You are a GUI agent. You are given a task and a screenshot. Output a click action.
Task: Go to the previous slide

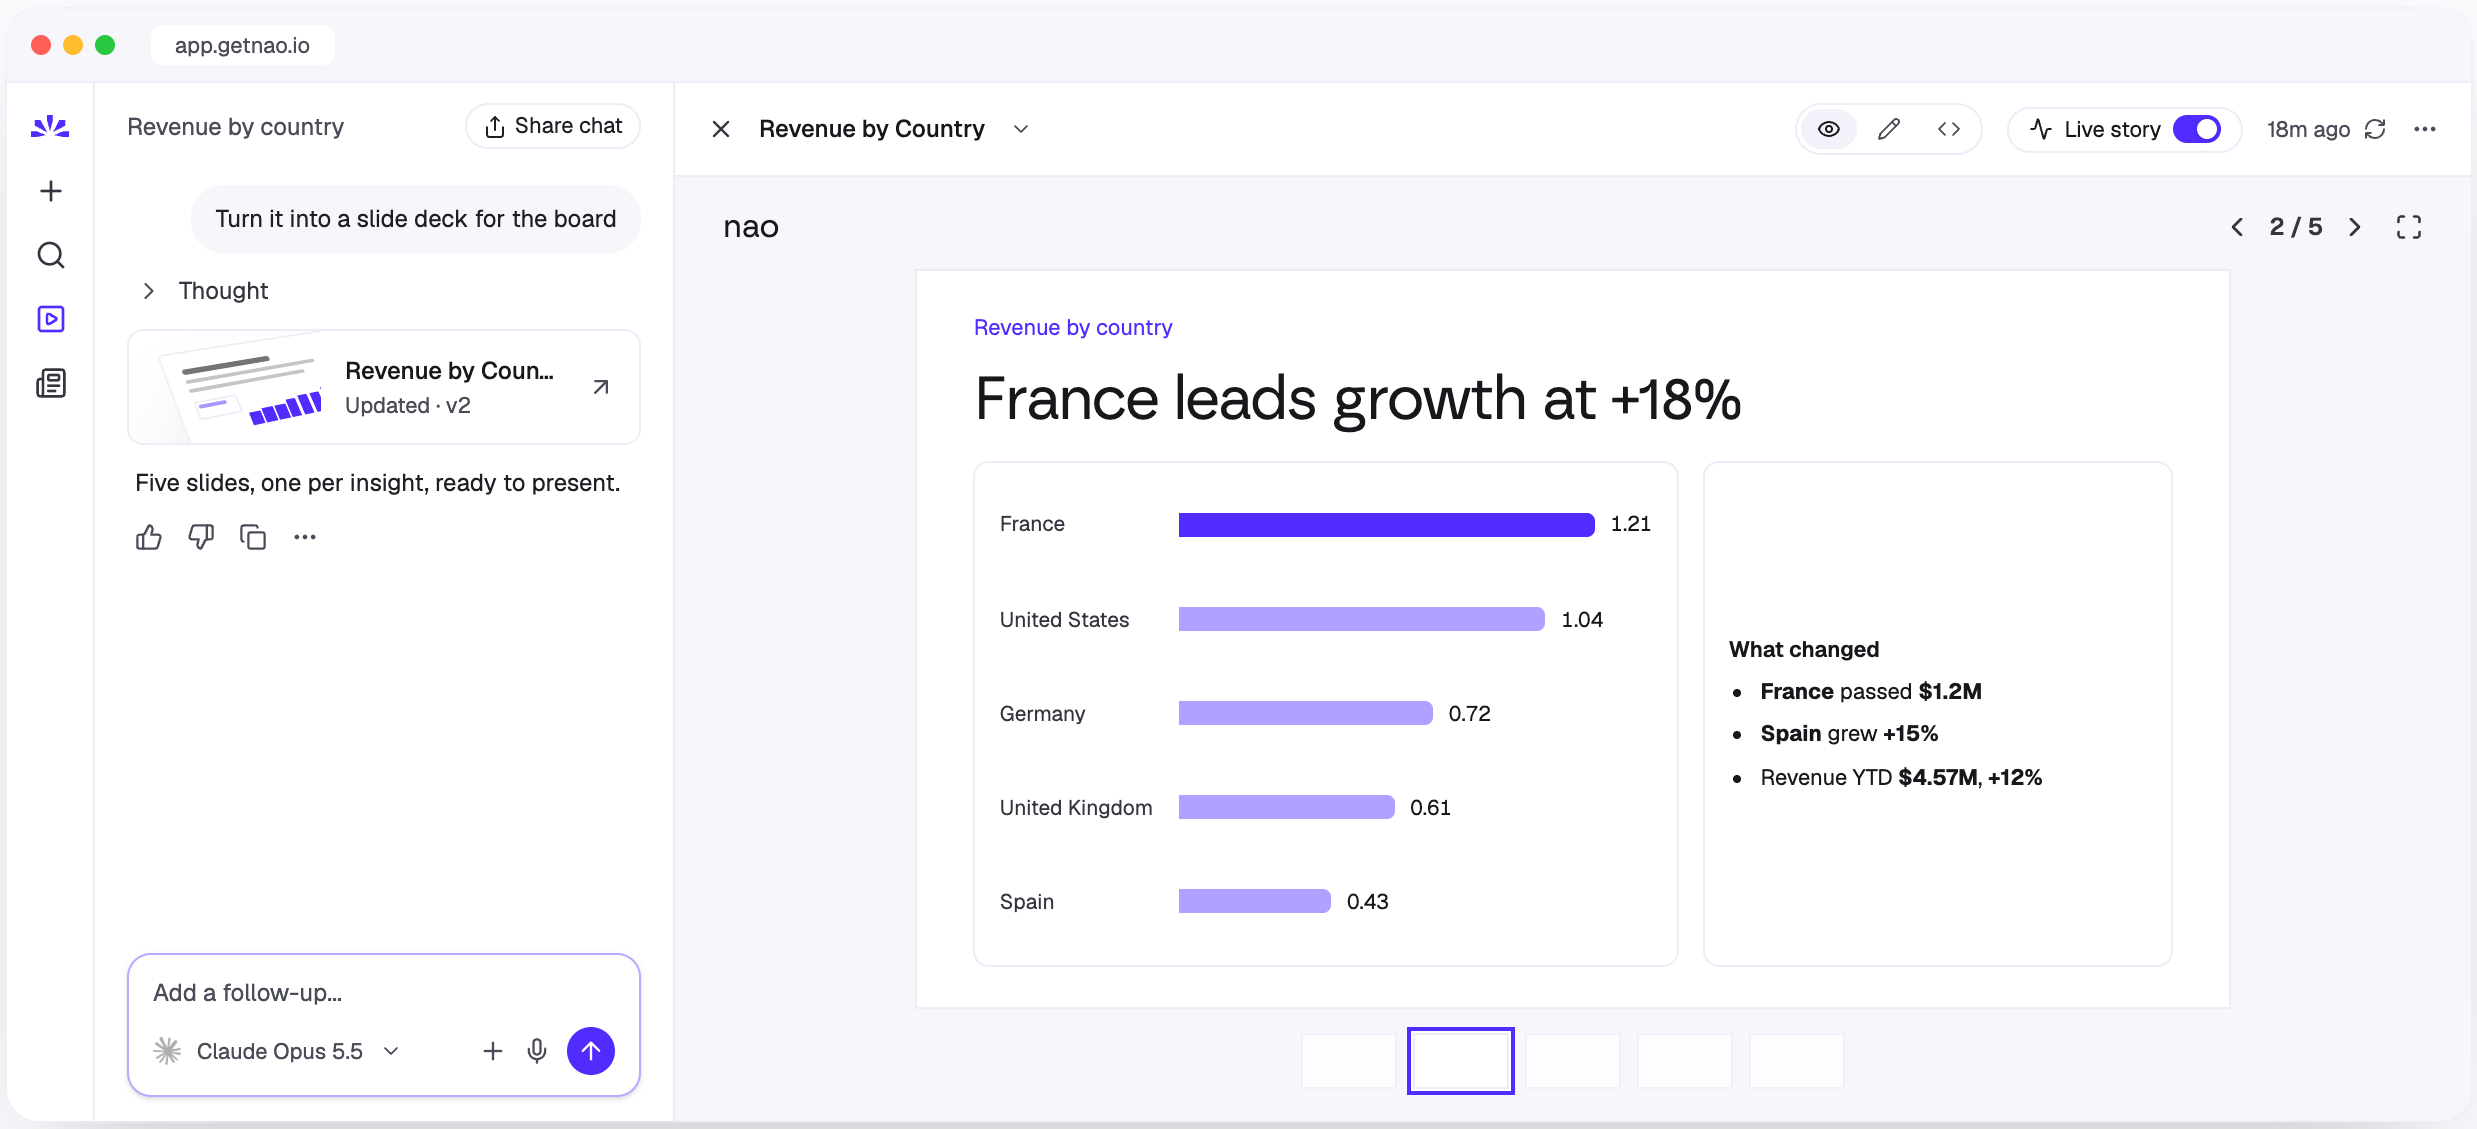click(2238, 227)
